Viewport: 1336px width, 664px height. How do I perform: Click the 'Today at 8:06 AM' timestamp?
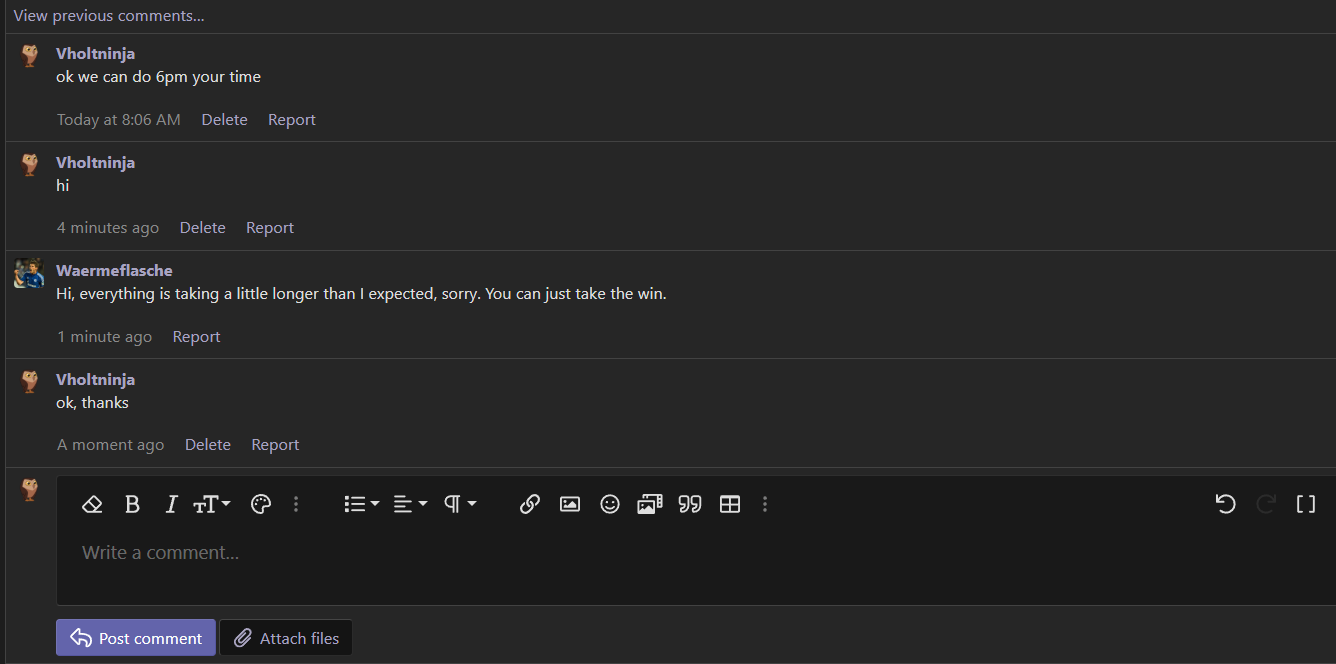(x=119, y=119)
